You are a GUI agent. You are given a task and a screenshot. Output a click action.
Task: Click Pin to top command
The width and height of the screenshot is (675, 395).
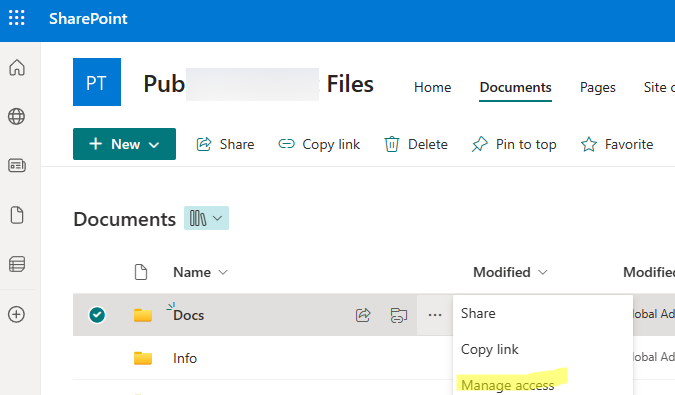514,144
